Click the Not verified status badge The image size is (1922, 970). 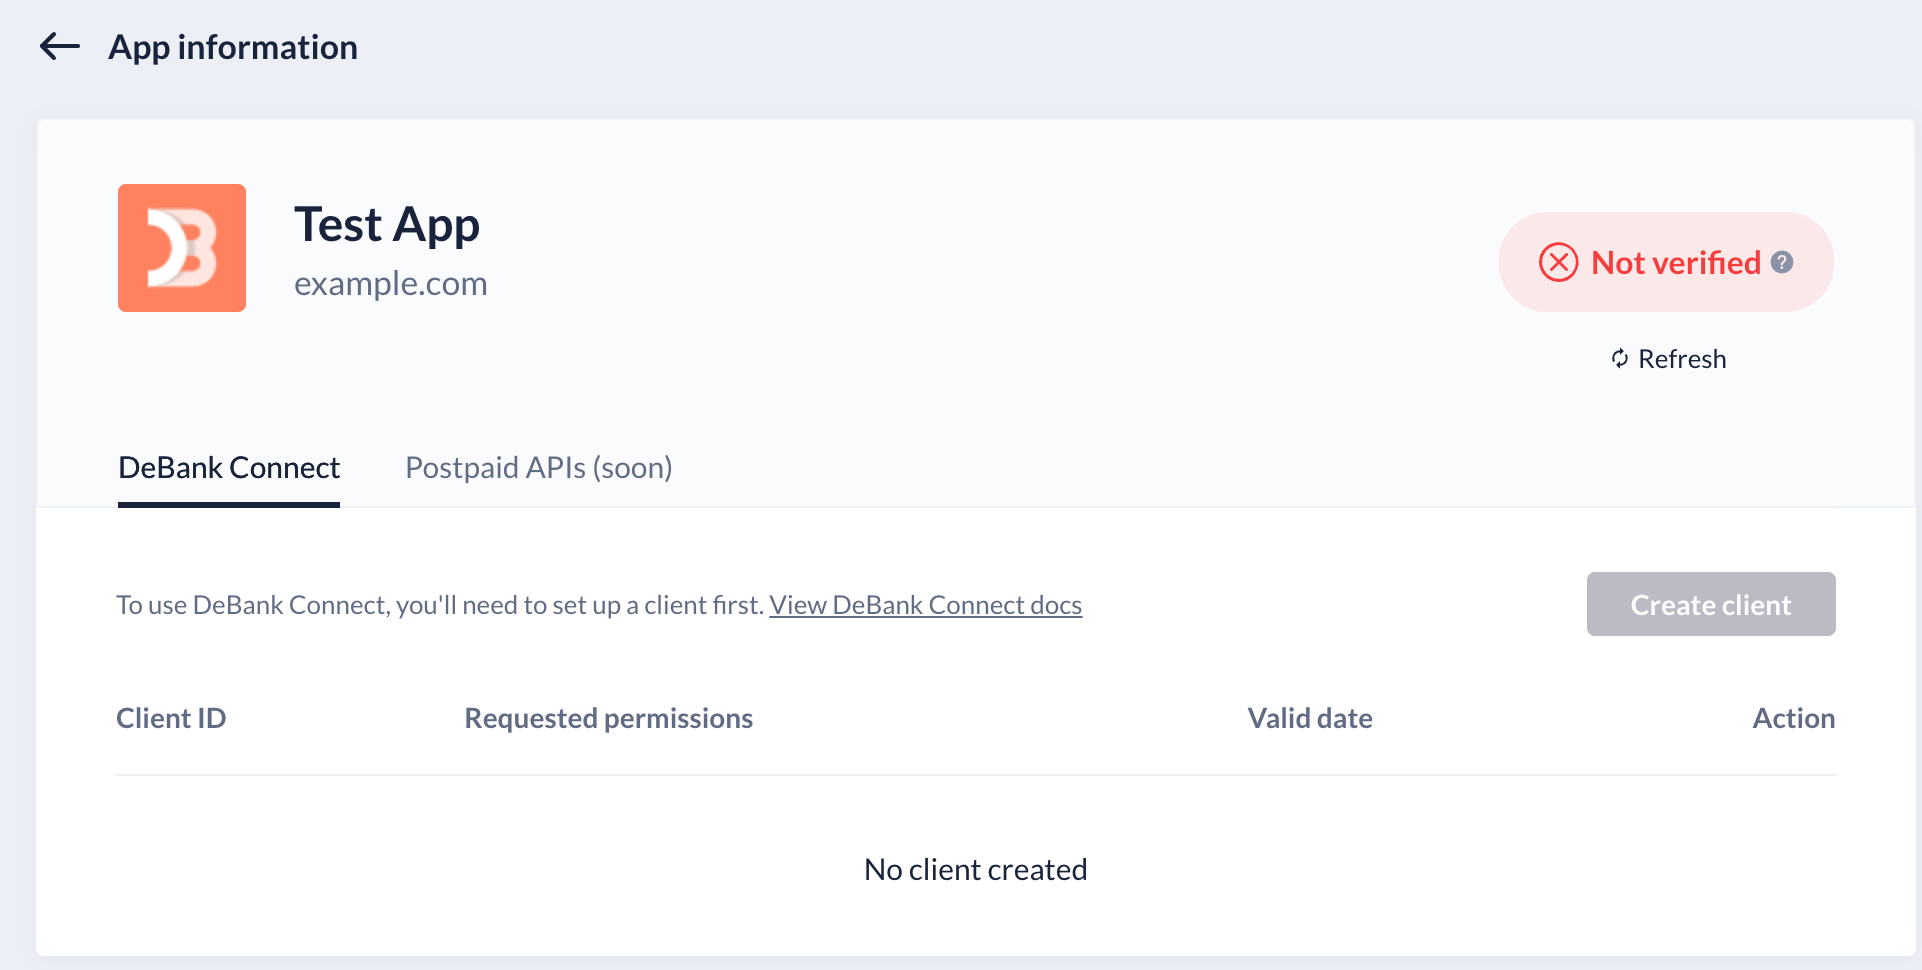point(1666,262)
